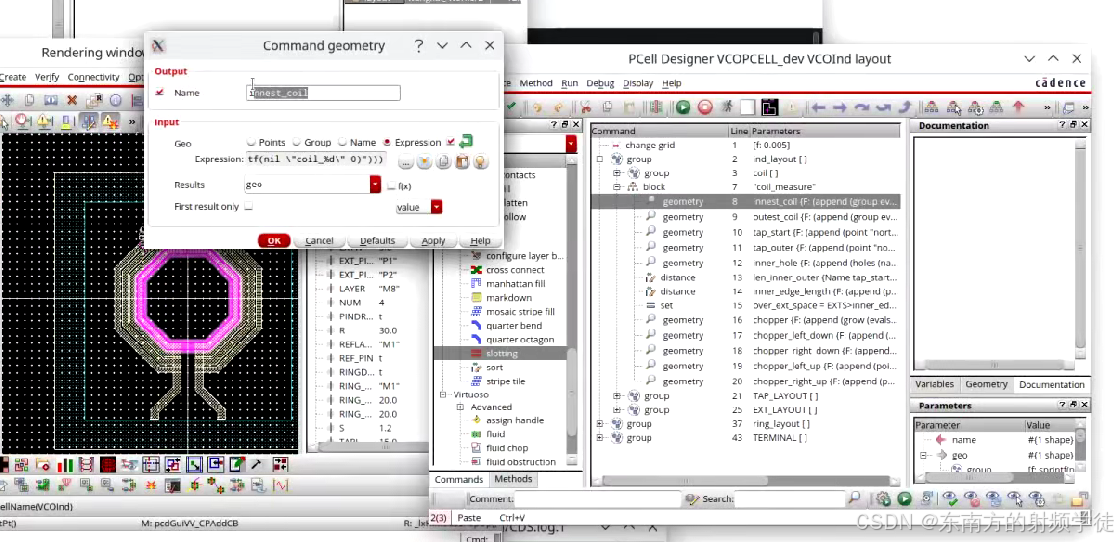Click the ellipsis browse button beside the Expression field
1118x542 pixels.
pyautogui.click(x=405, y=163)
